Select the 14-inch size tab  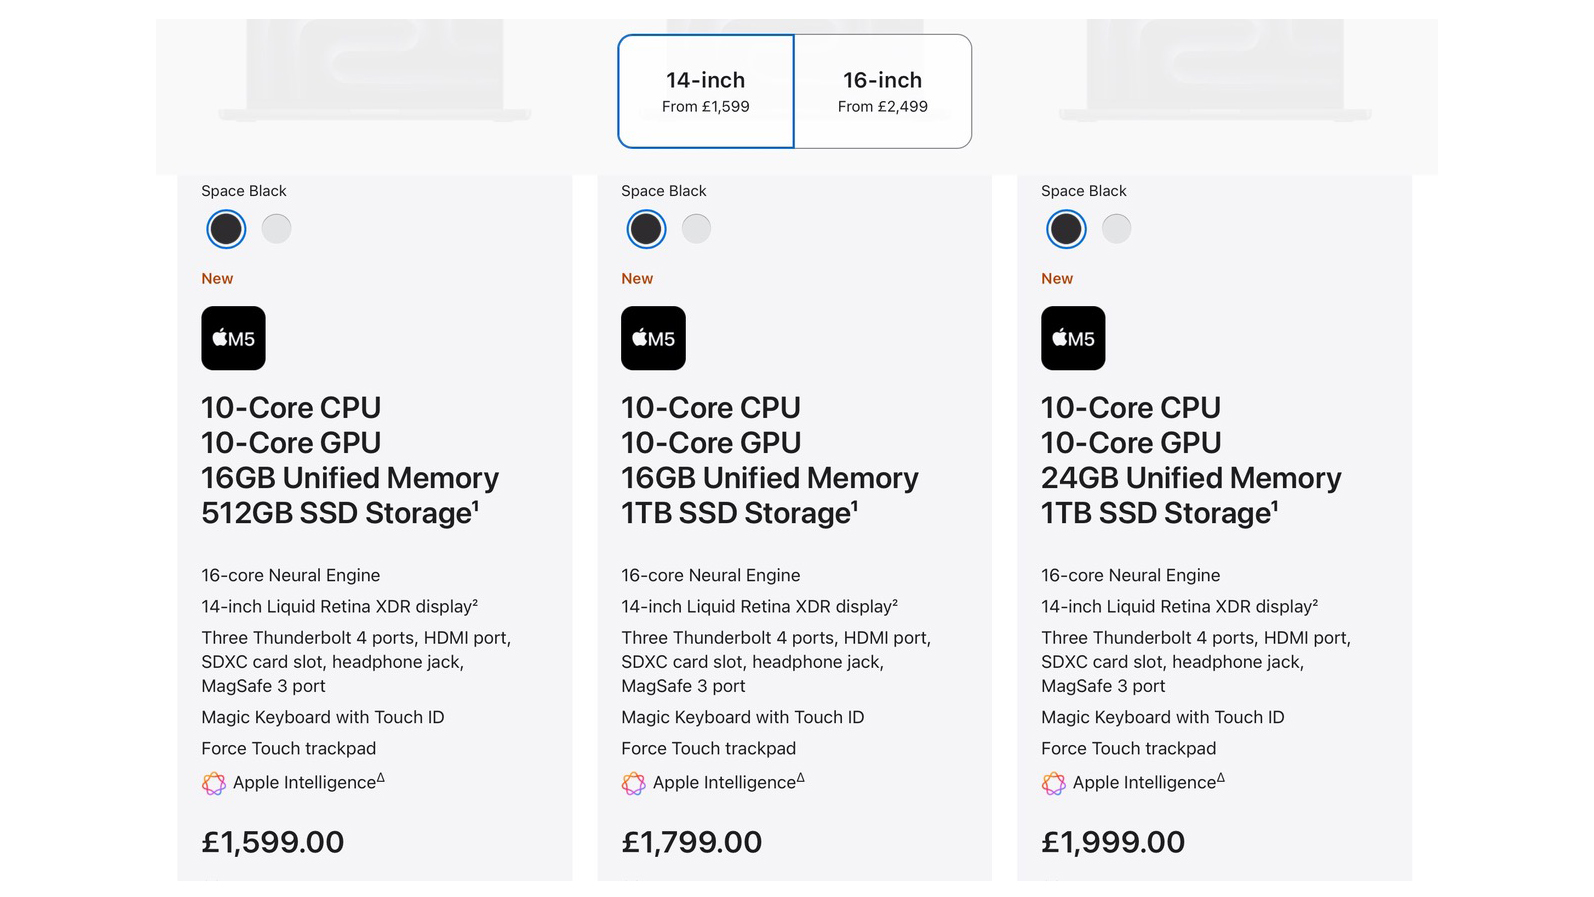(x=705, y=91)
